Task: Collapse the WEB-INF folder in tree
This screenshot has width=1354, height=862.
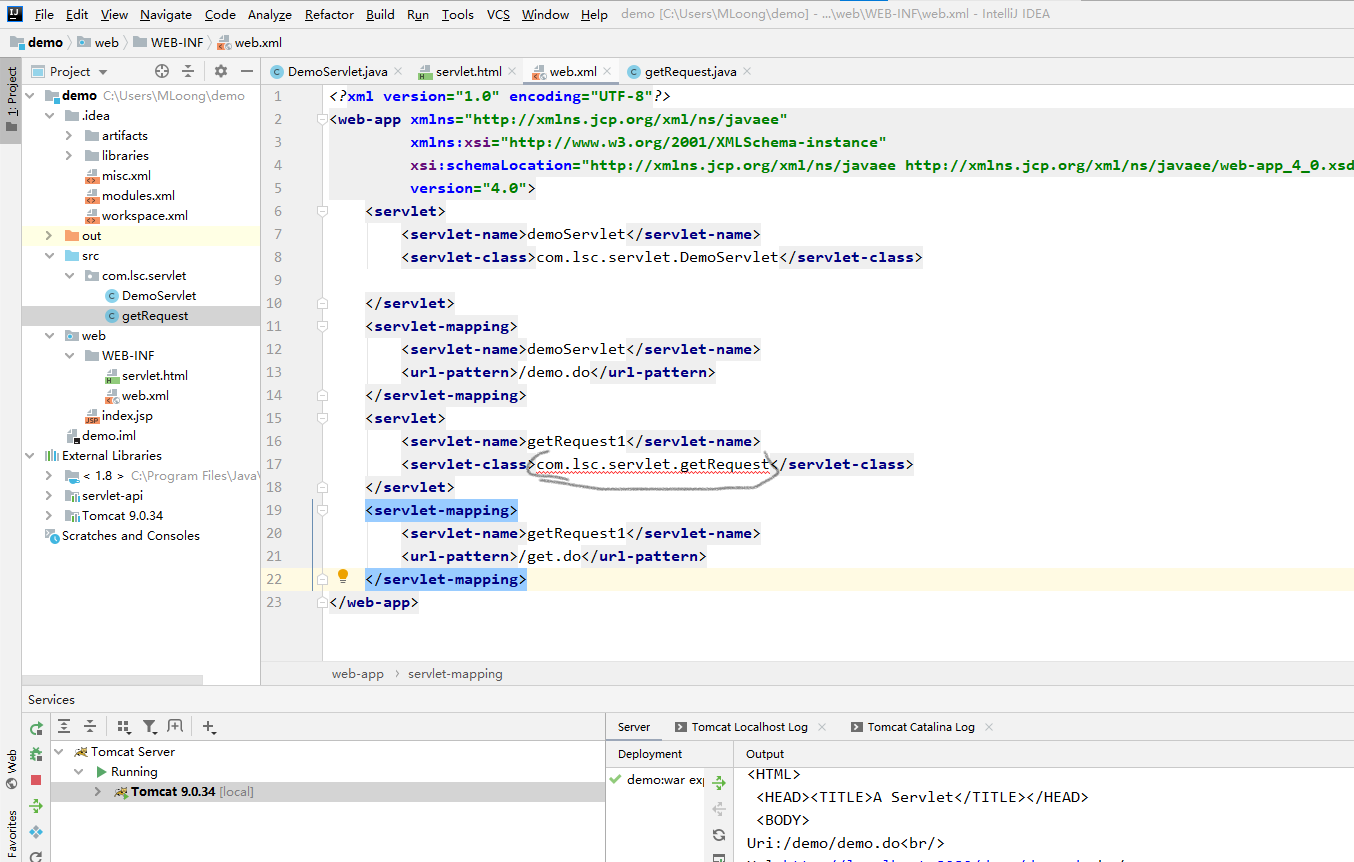Action: 69,356
